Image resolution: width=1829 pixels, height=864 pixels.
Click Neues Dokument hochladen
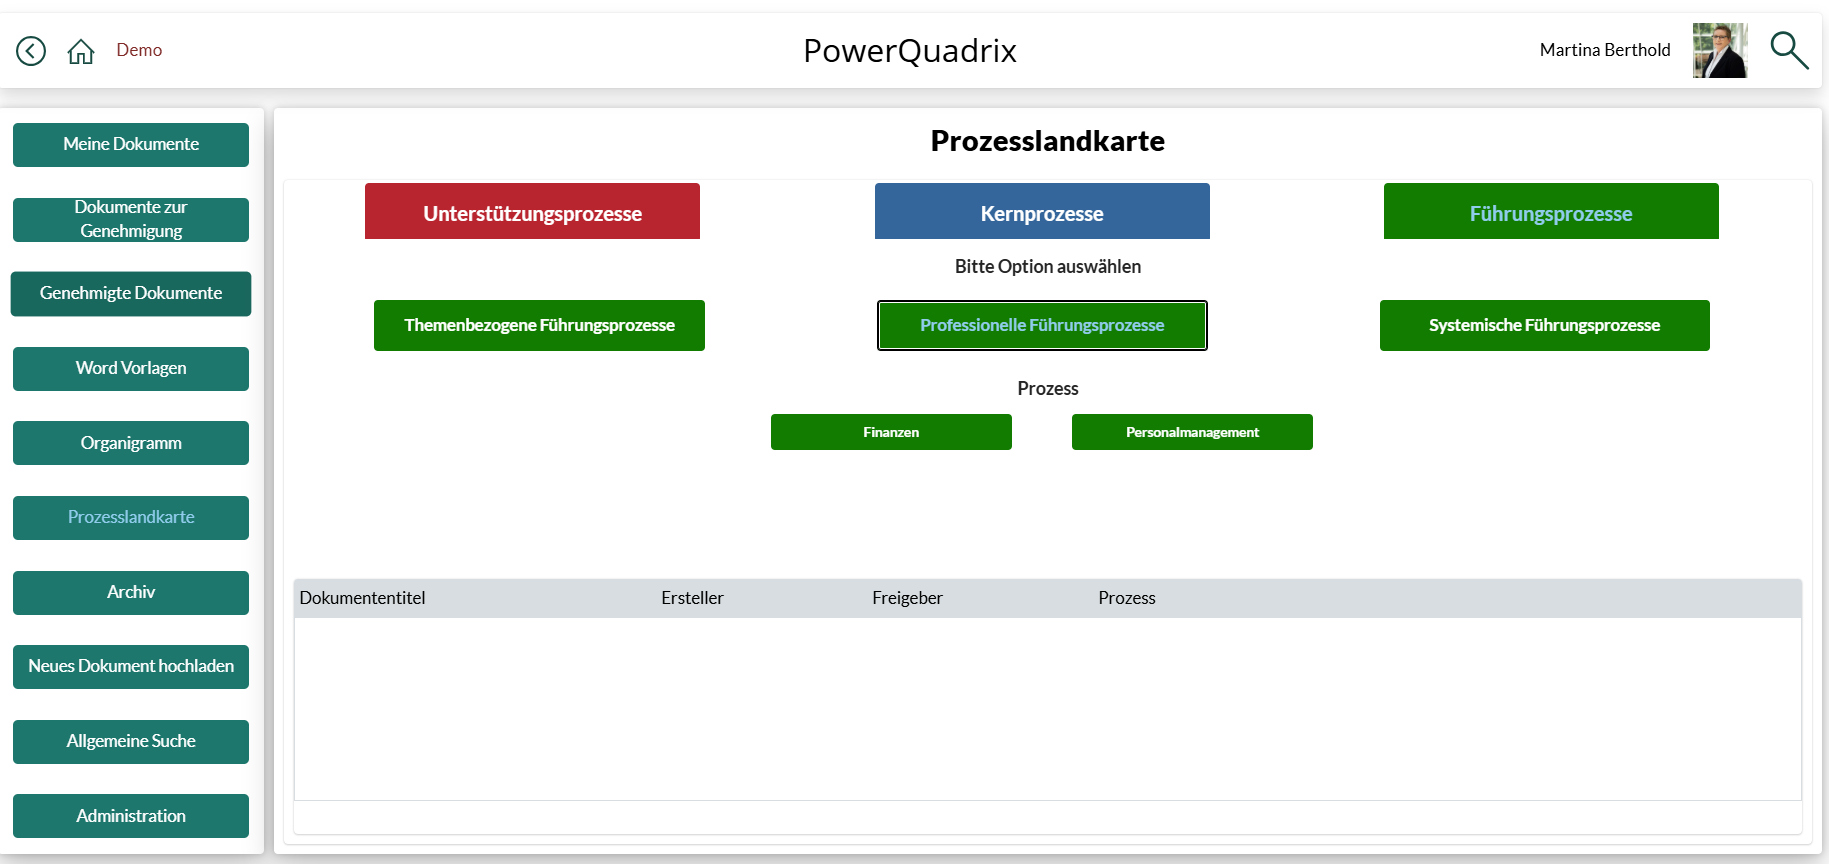click(131, 667)
